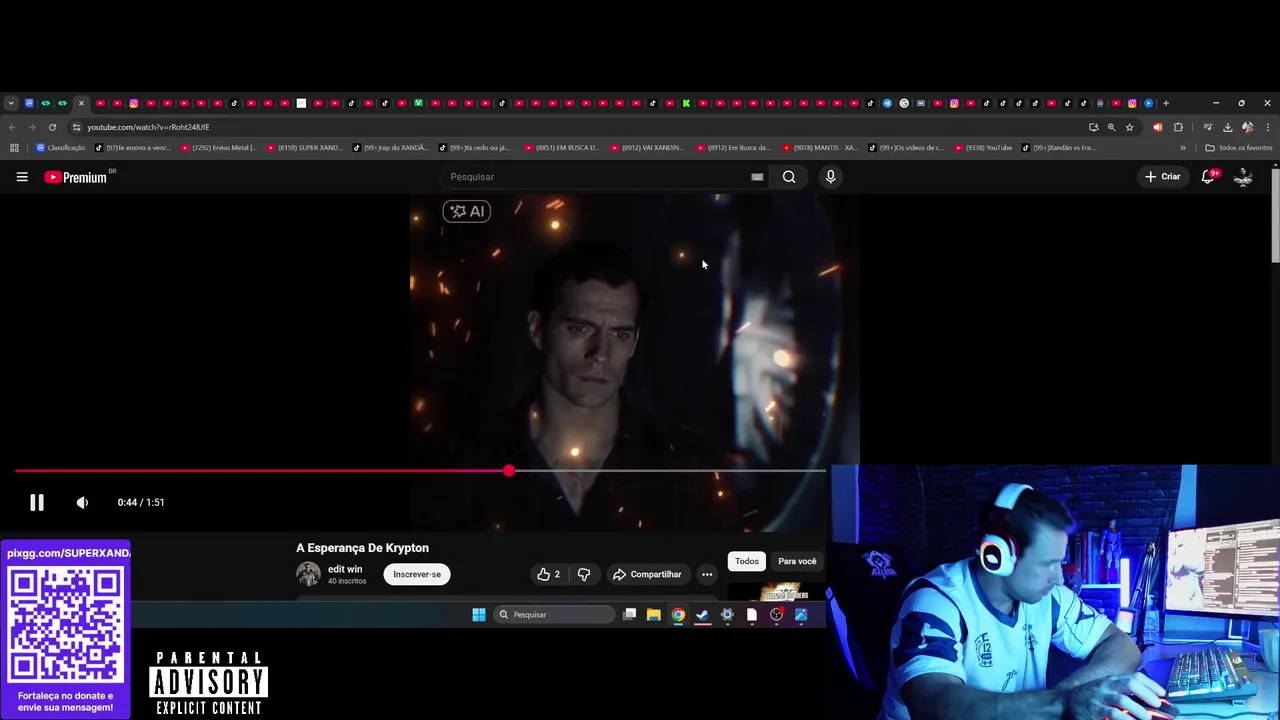Open the Chrome extensions puzzle icon
The image size is (1280, 720).
pos(1178,127)
